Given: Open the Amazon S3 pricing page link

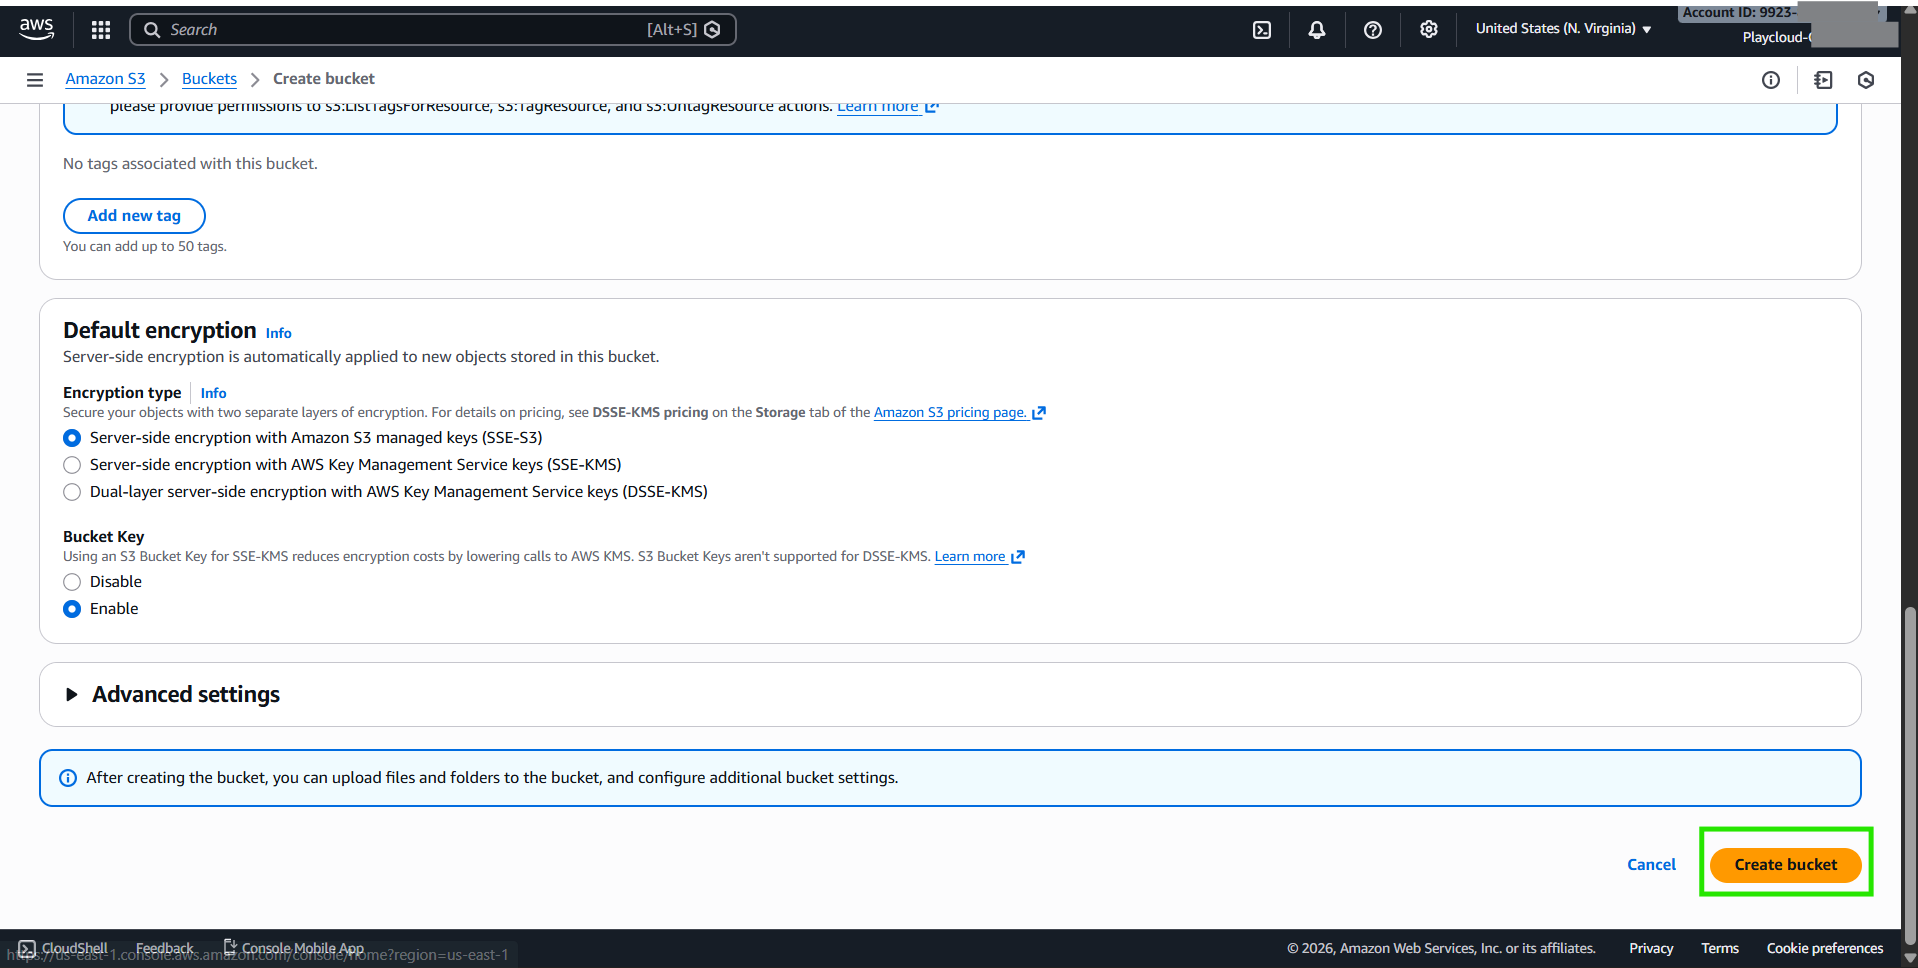Looking at the screenshot, I should pyautogui.click(x=950, y=413).
